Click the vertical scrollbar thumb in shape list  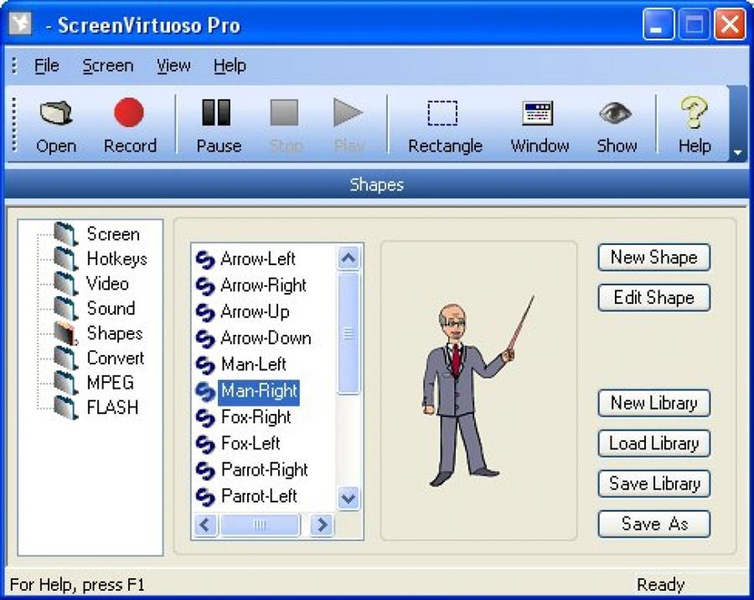348,334
